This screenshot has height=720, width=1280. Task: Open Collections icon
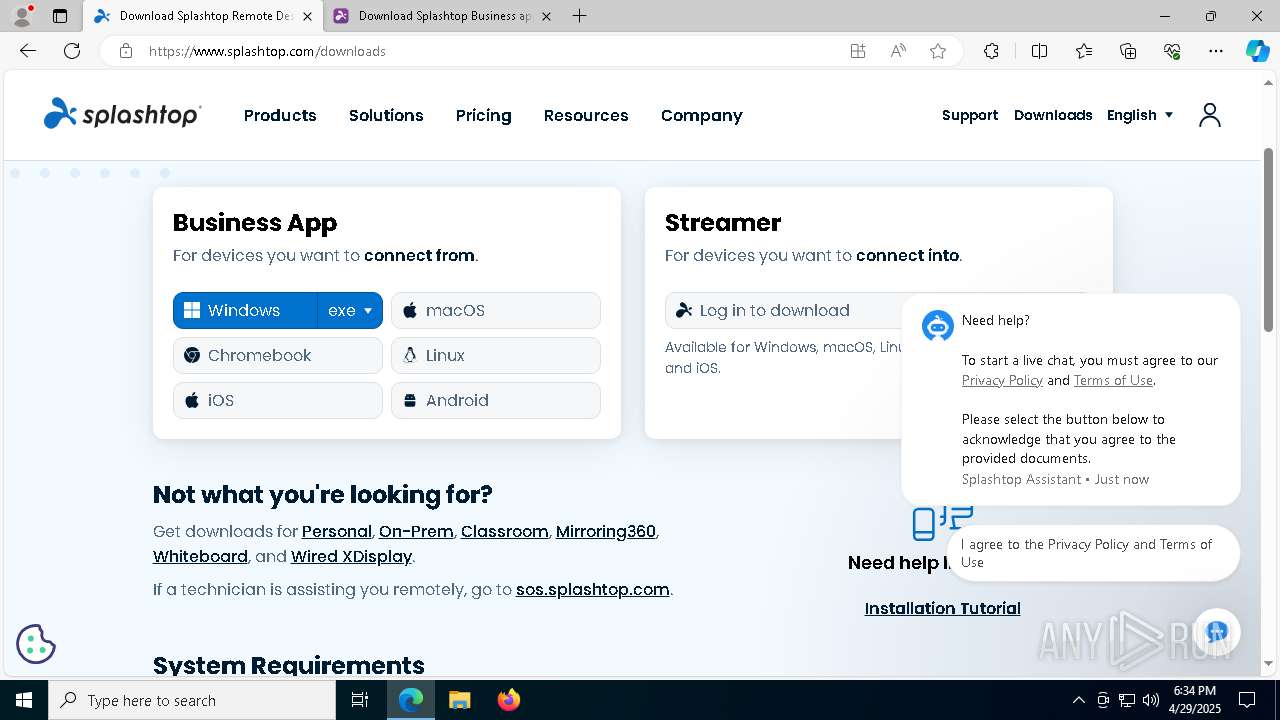1128,51
